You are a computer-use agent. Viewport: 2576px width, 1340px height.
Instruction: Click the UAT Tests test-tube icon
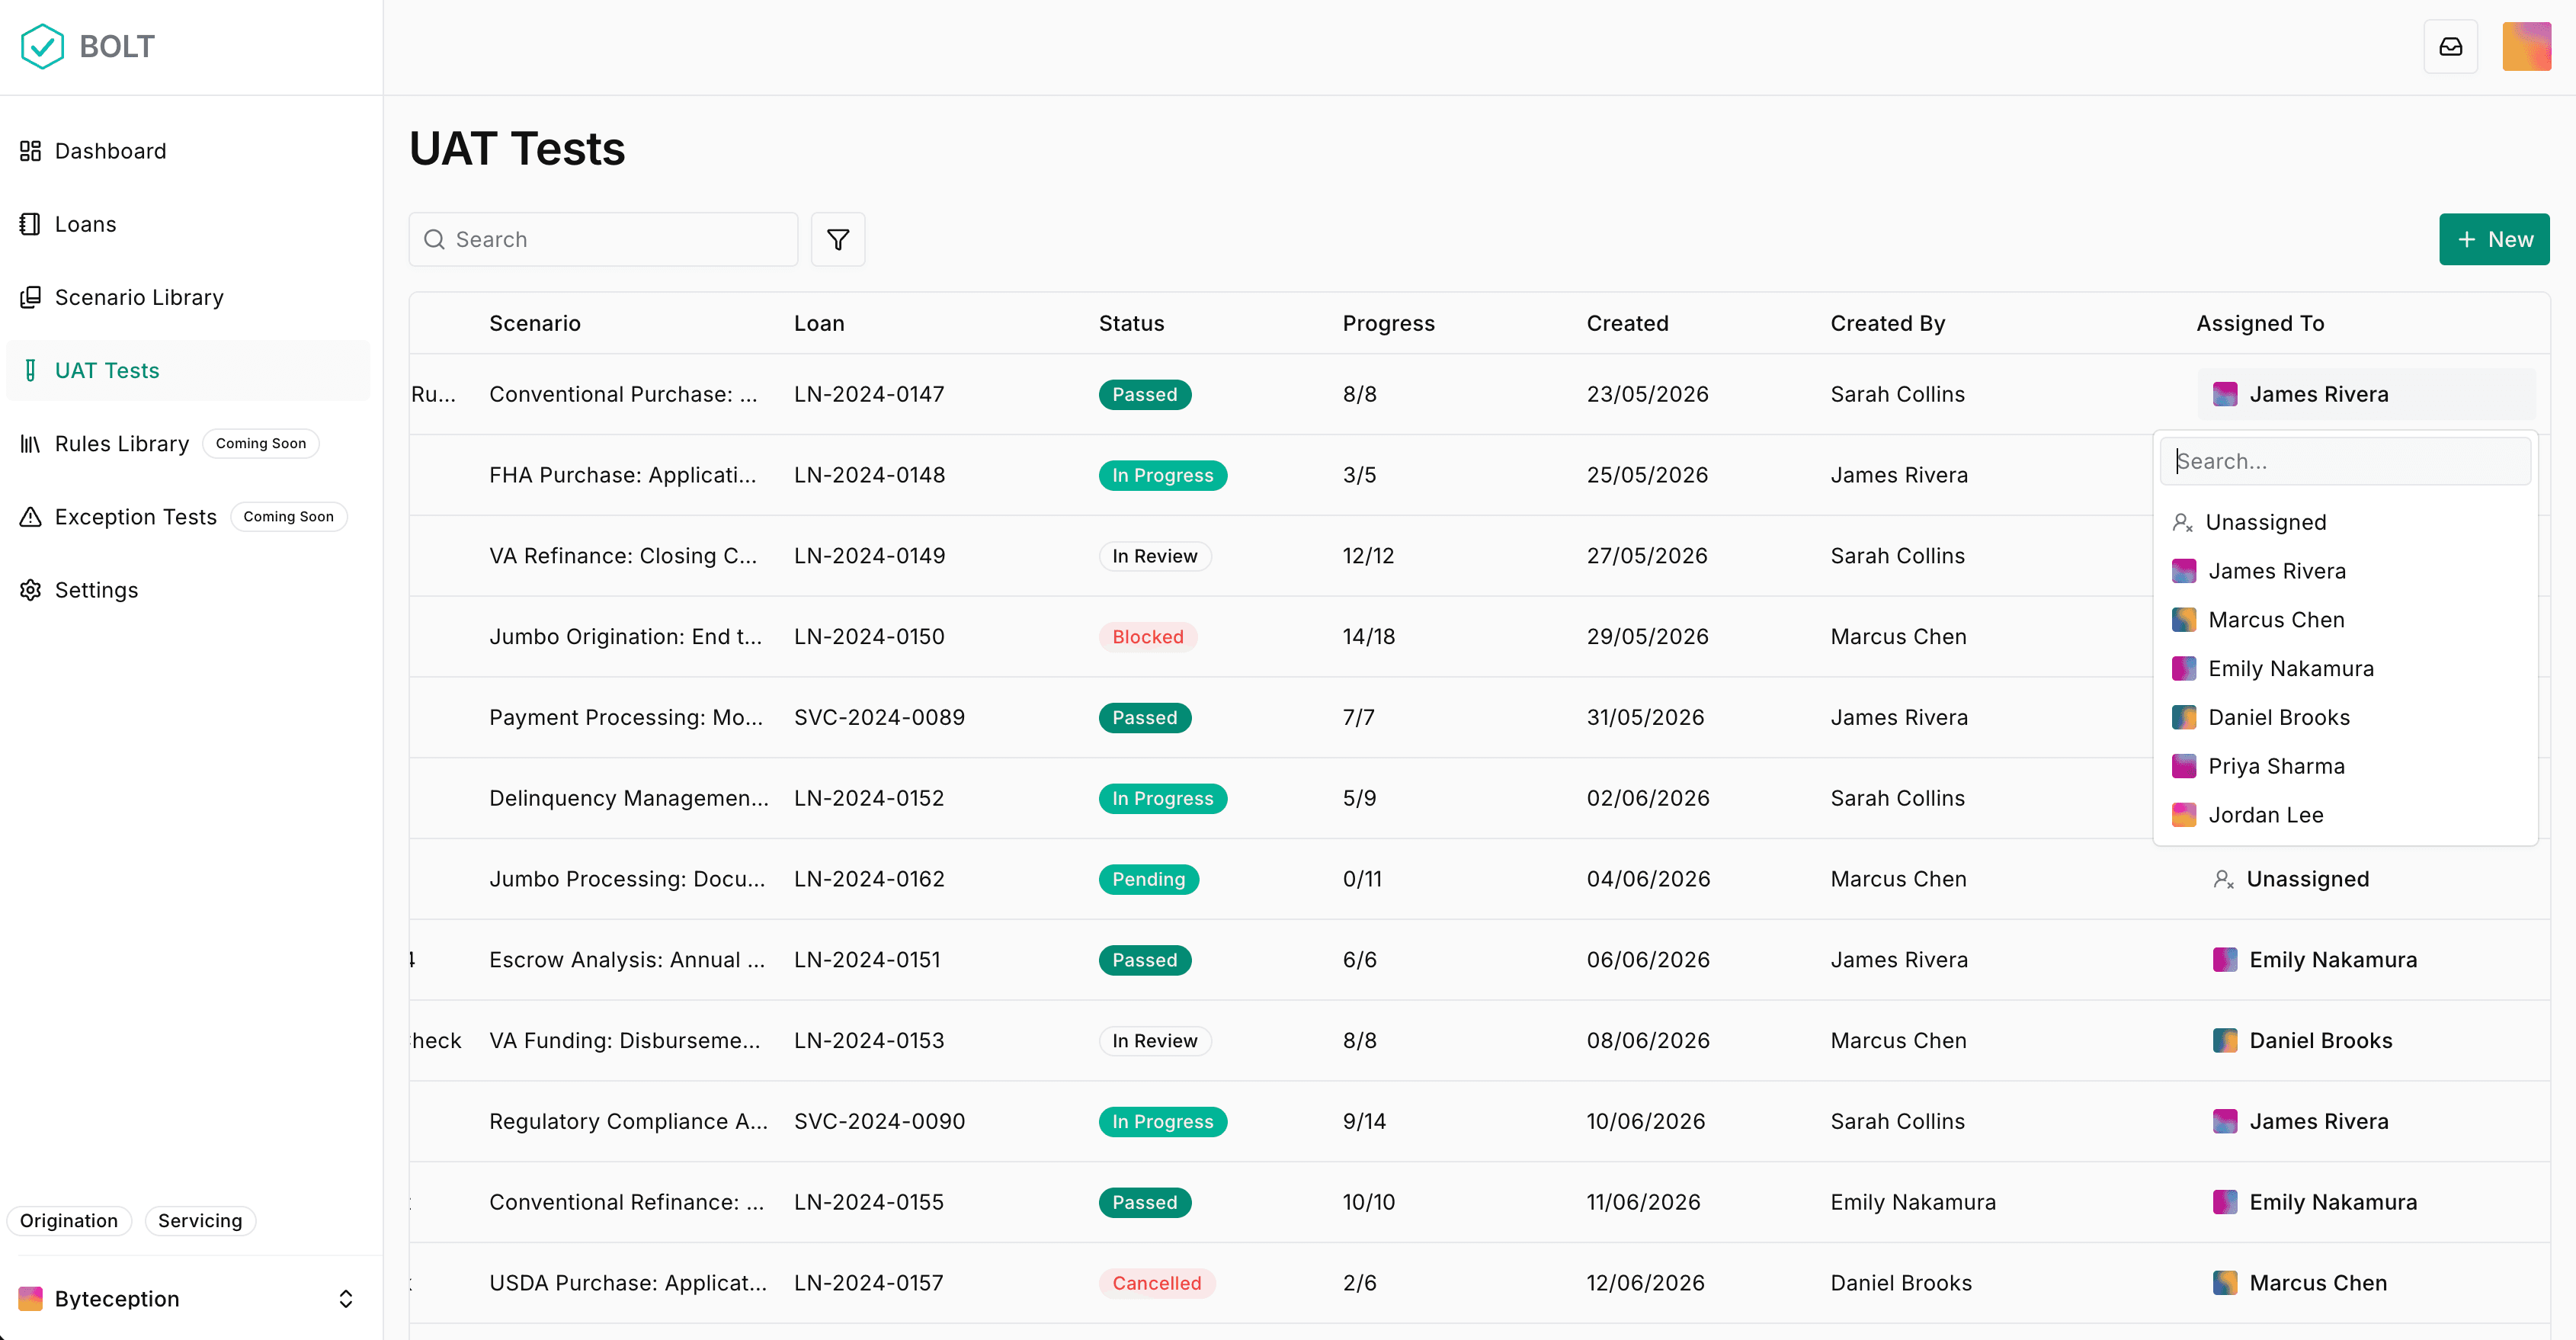point(31,370)
